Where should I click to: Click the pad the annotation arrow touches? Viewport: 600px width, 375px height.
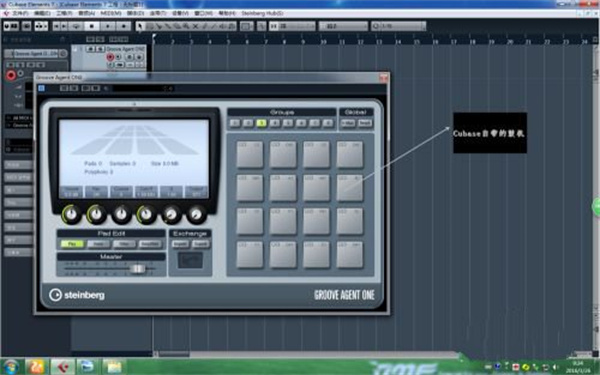click(x=350, y=188)
